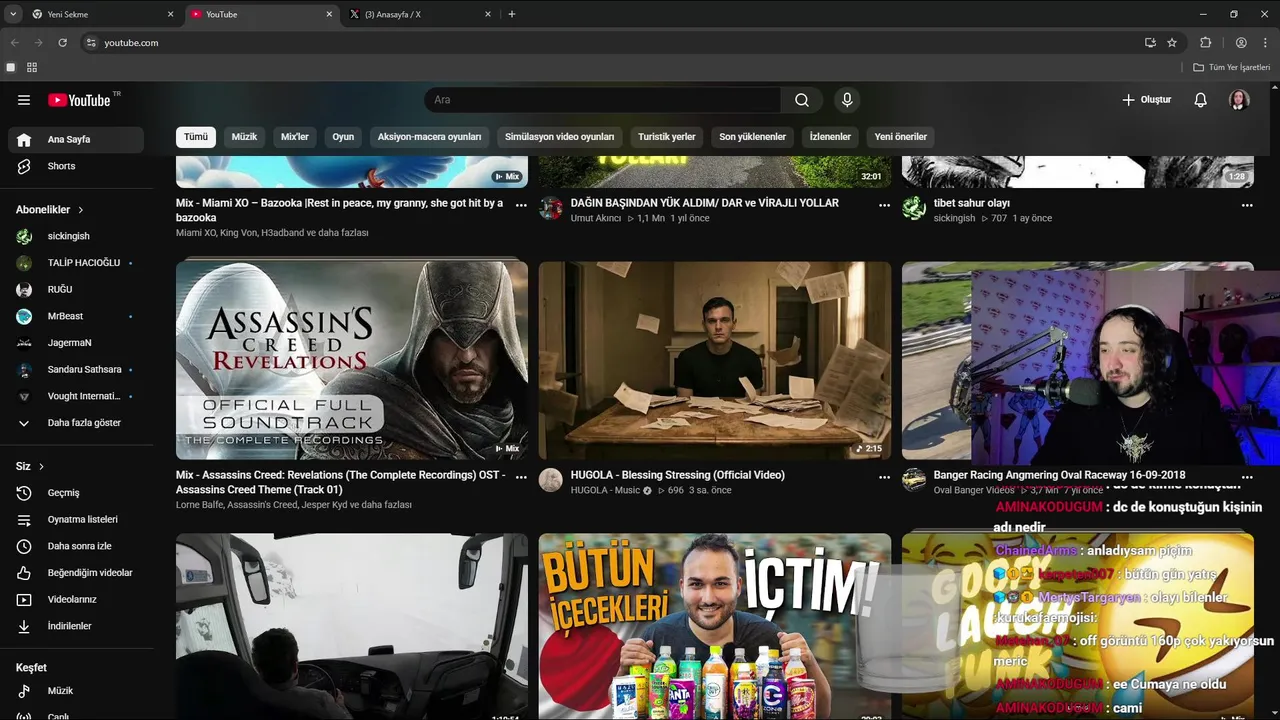Screen dimensions: 1280x720
Task: Expand Daha fazla göster subscriptions
Action: click(76, 423)
